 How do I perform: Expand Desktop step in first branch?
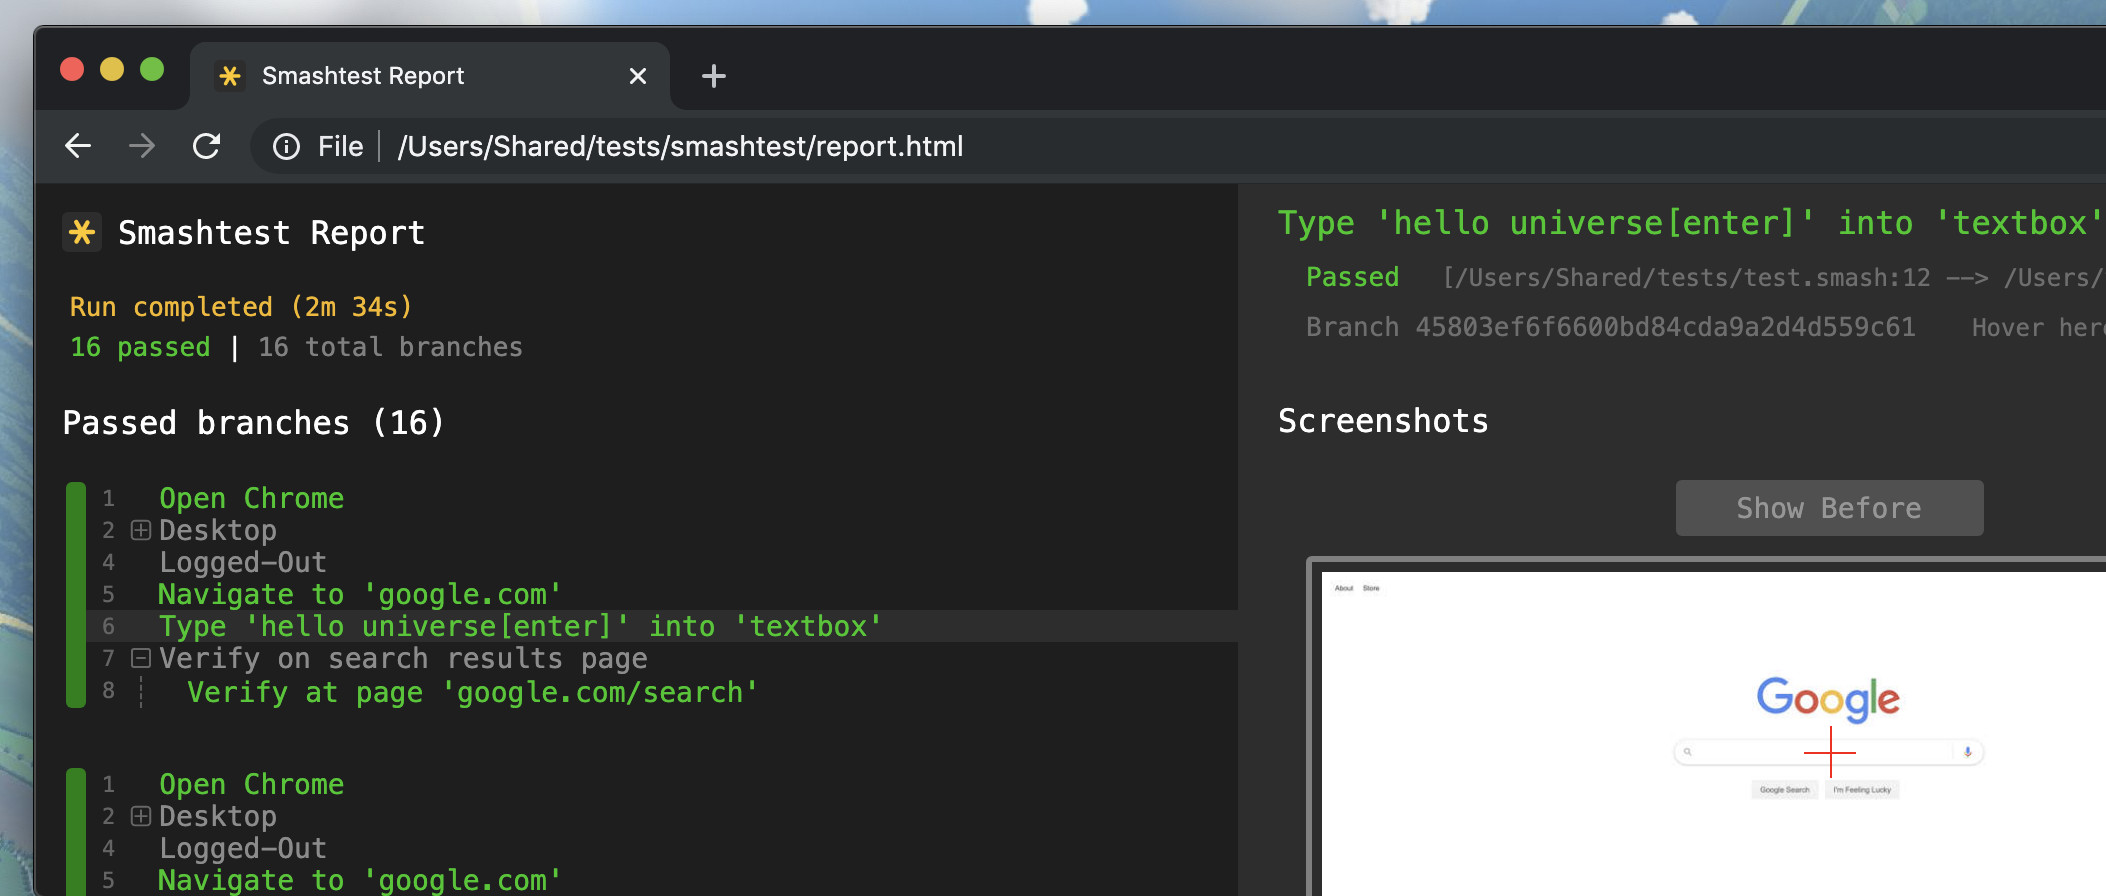(x=141, y=530)
